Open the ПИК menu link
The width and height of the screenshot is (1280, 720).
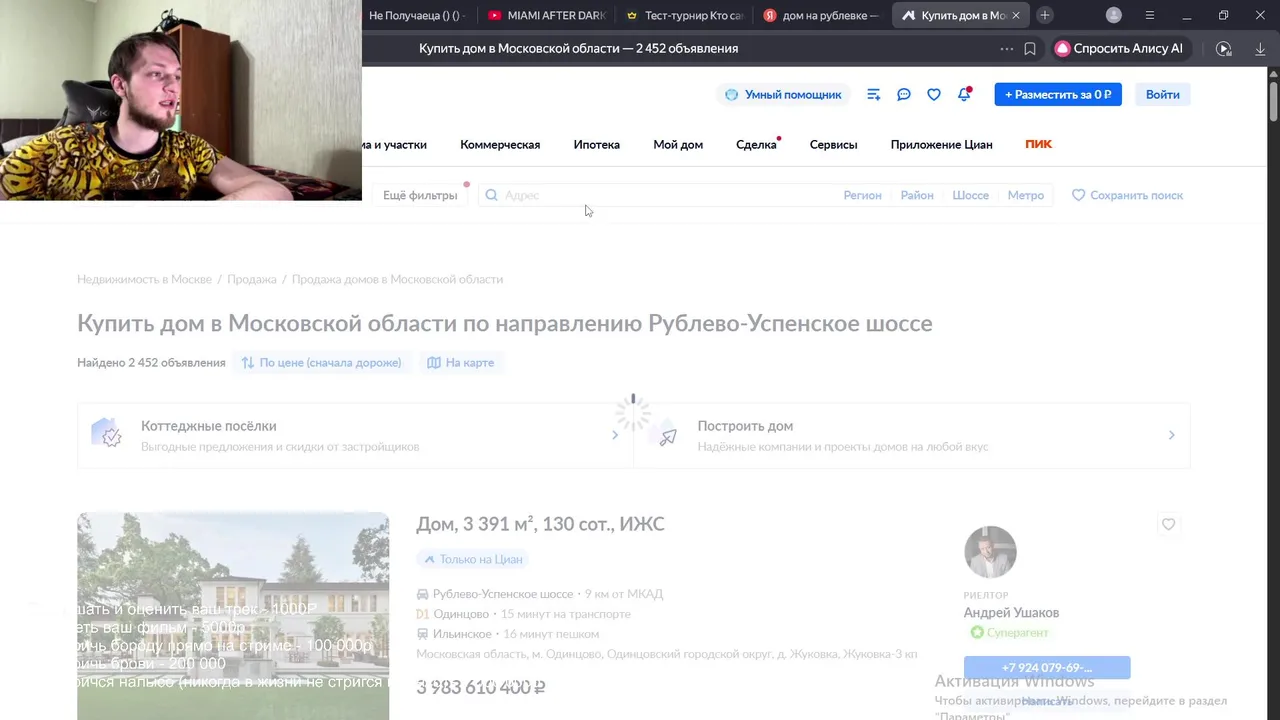coord(1038,144)
